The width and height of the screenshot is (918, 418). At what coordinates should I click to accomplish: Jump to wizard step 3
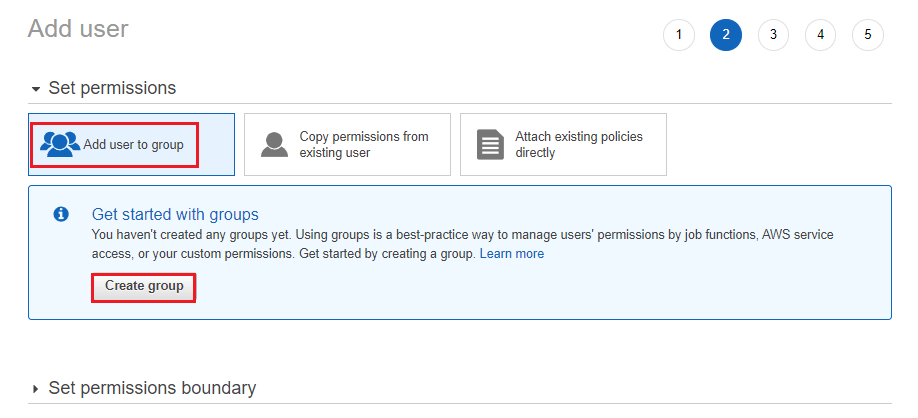pos(773,35)
